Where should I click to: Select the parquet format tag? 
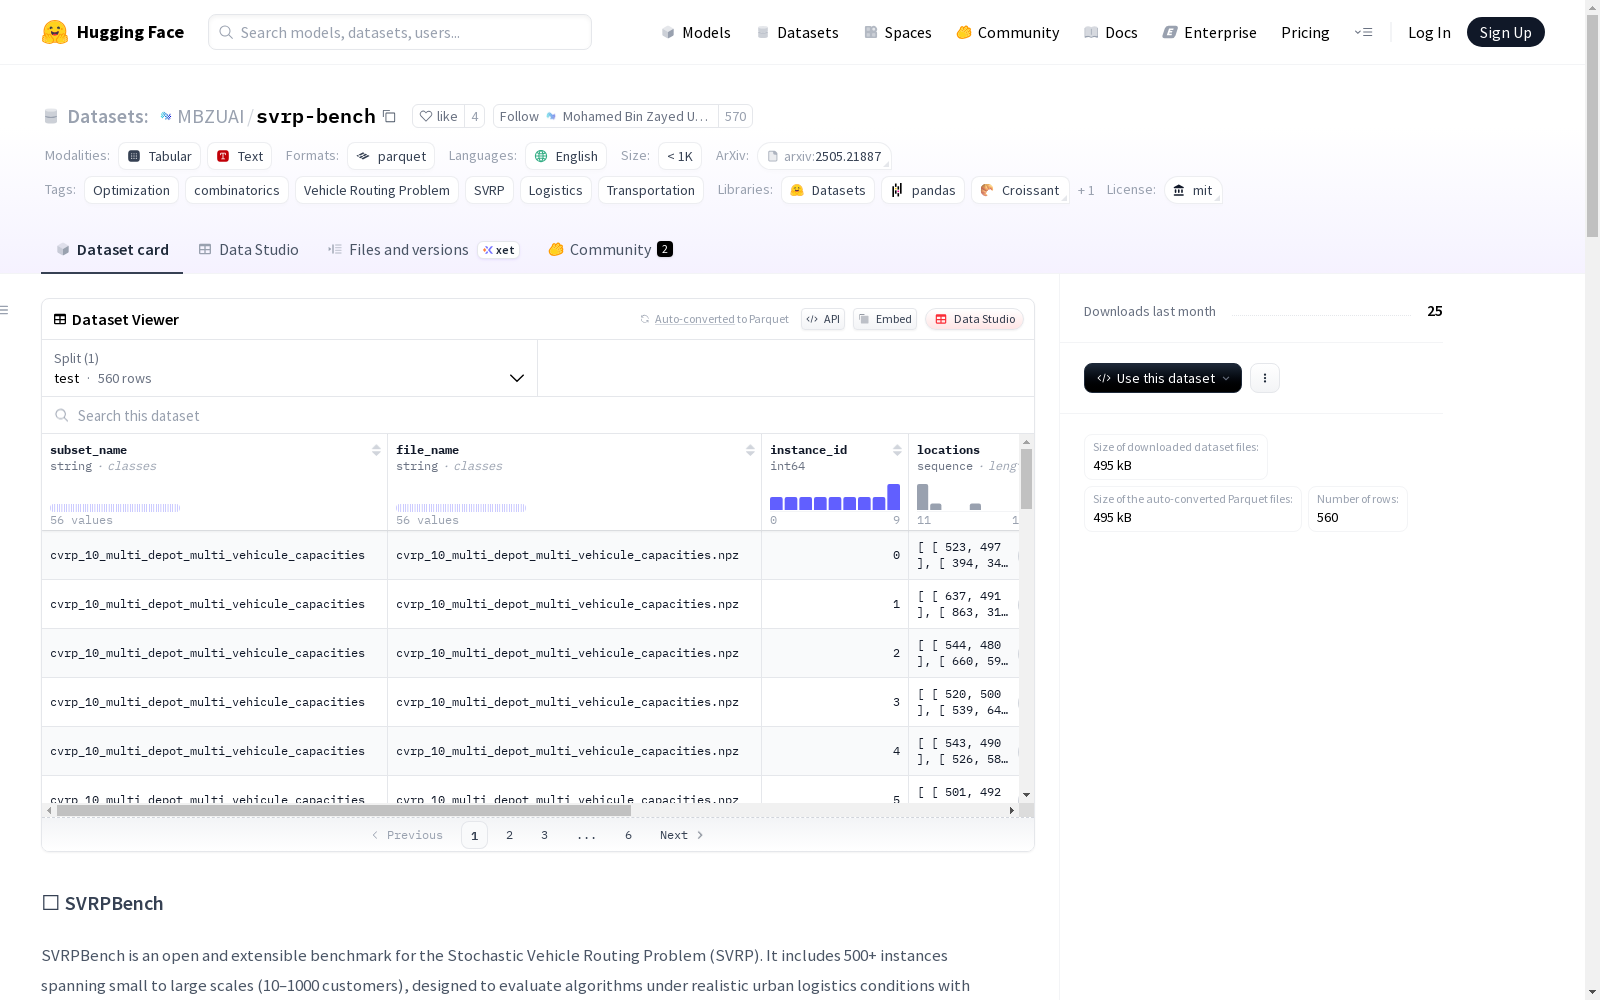pos(391,156)
